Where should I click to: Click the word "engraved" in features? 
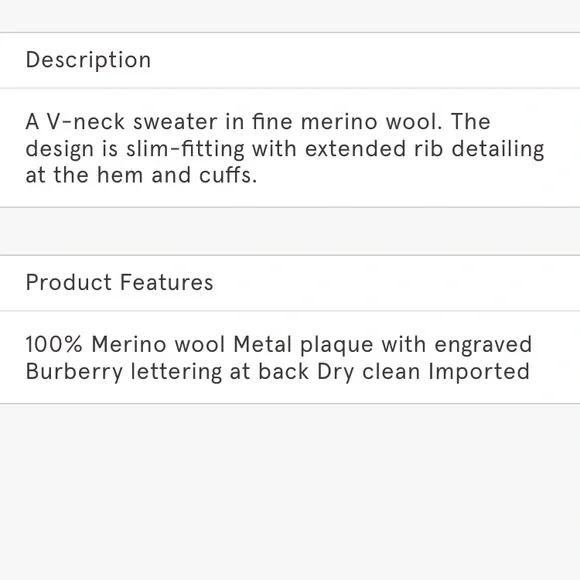click(x=483, y=345)
